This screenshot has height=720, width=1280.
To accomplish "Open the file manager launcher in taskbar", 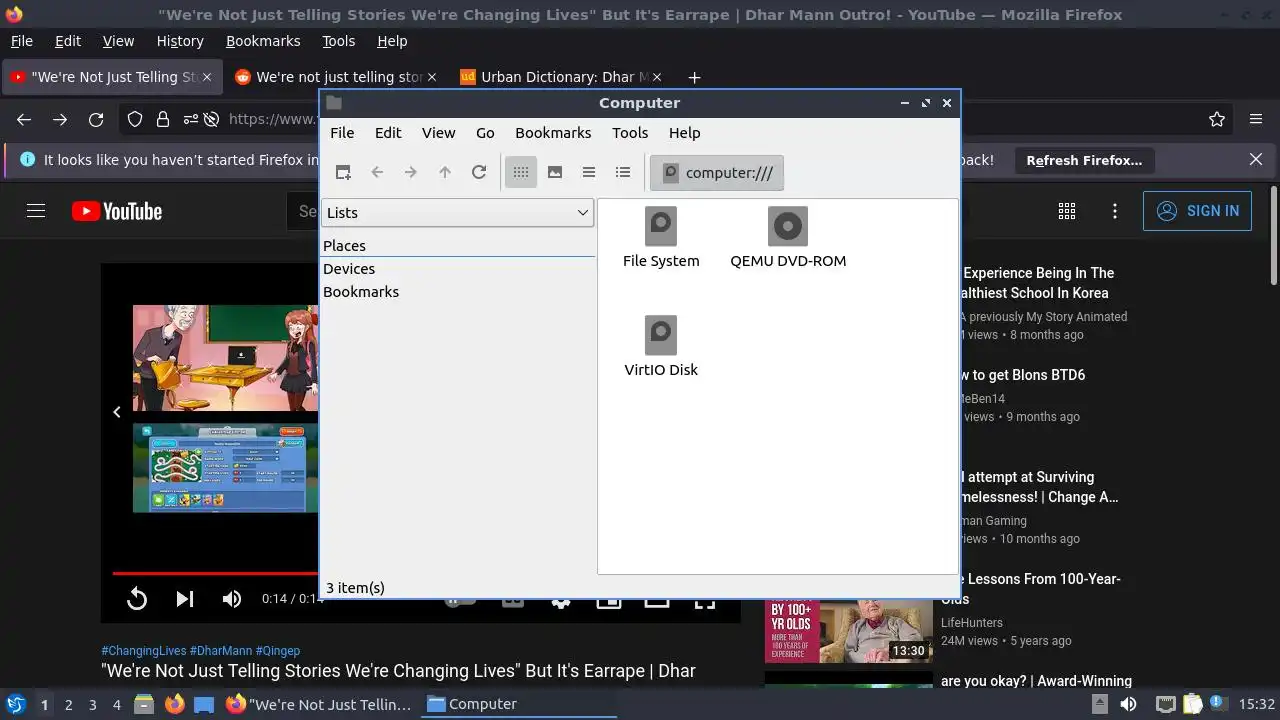I will click(x=143, y=704).
